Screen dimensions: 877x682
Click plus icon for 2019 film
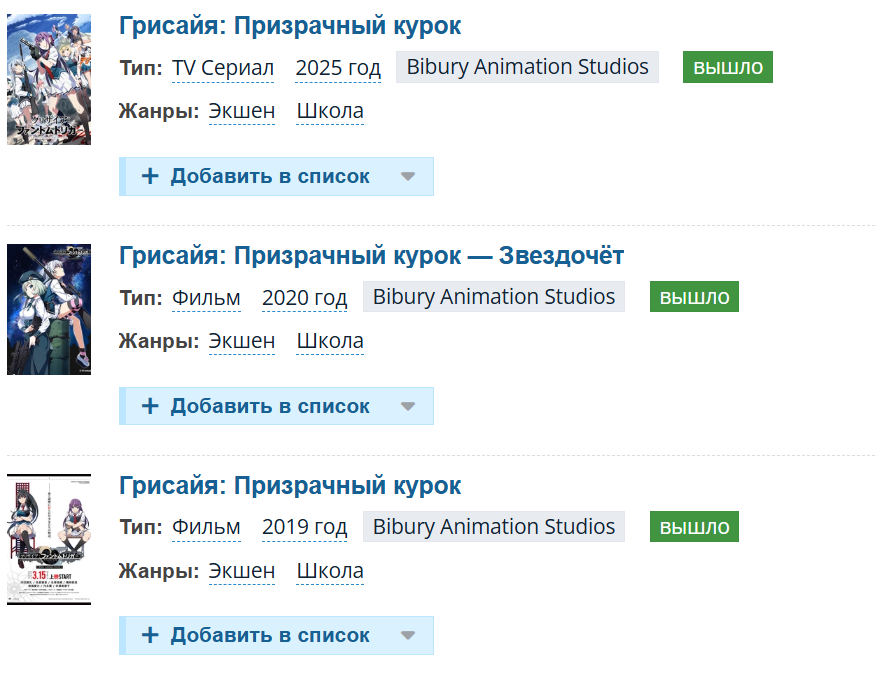click(x=150, y=636)
